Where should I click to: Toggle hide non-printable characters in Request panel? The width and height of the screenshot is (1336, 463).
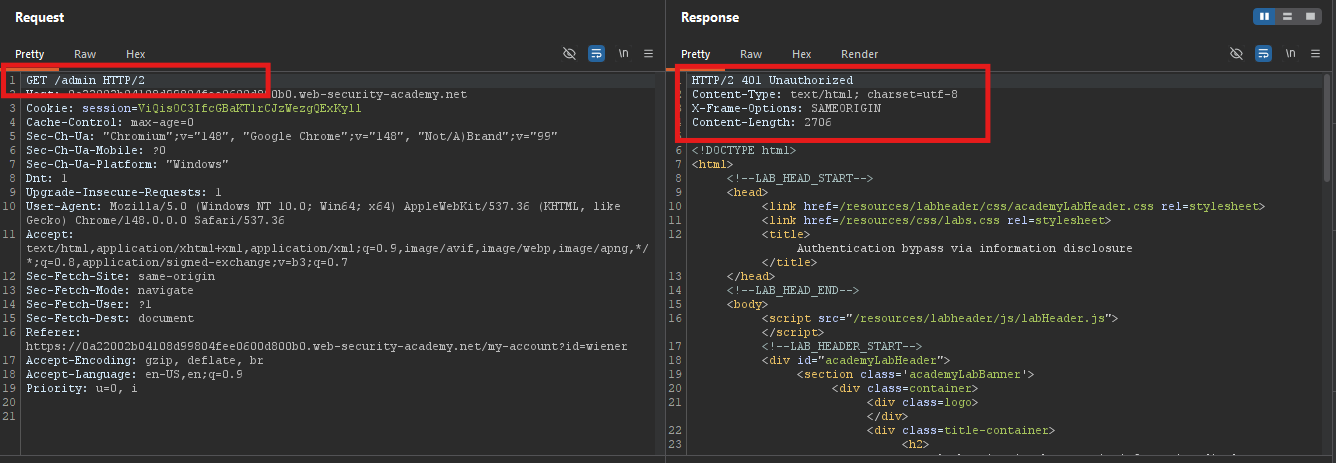570,54
